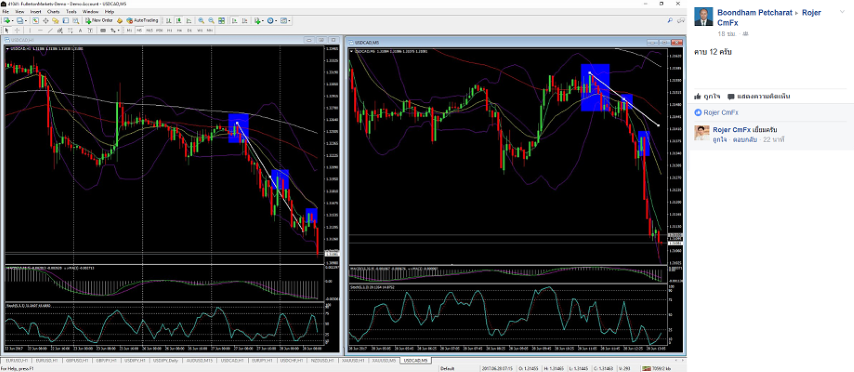Select the trendline drawing tool
This screenshot has height=372, width=854.
(50, 31)
